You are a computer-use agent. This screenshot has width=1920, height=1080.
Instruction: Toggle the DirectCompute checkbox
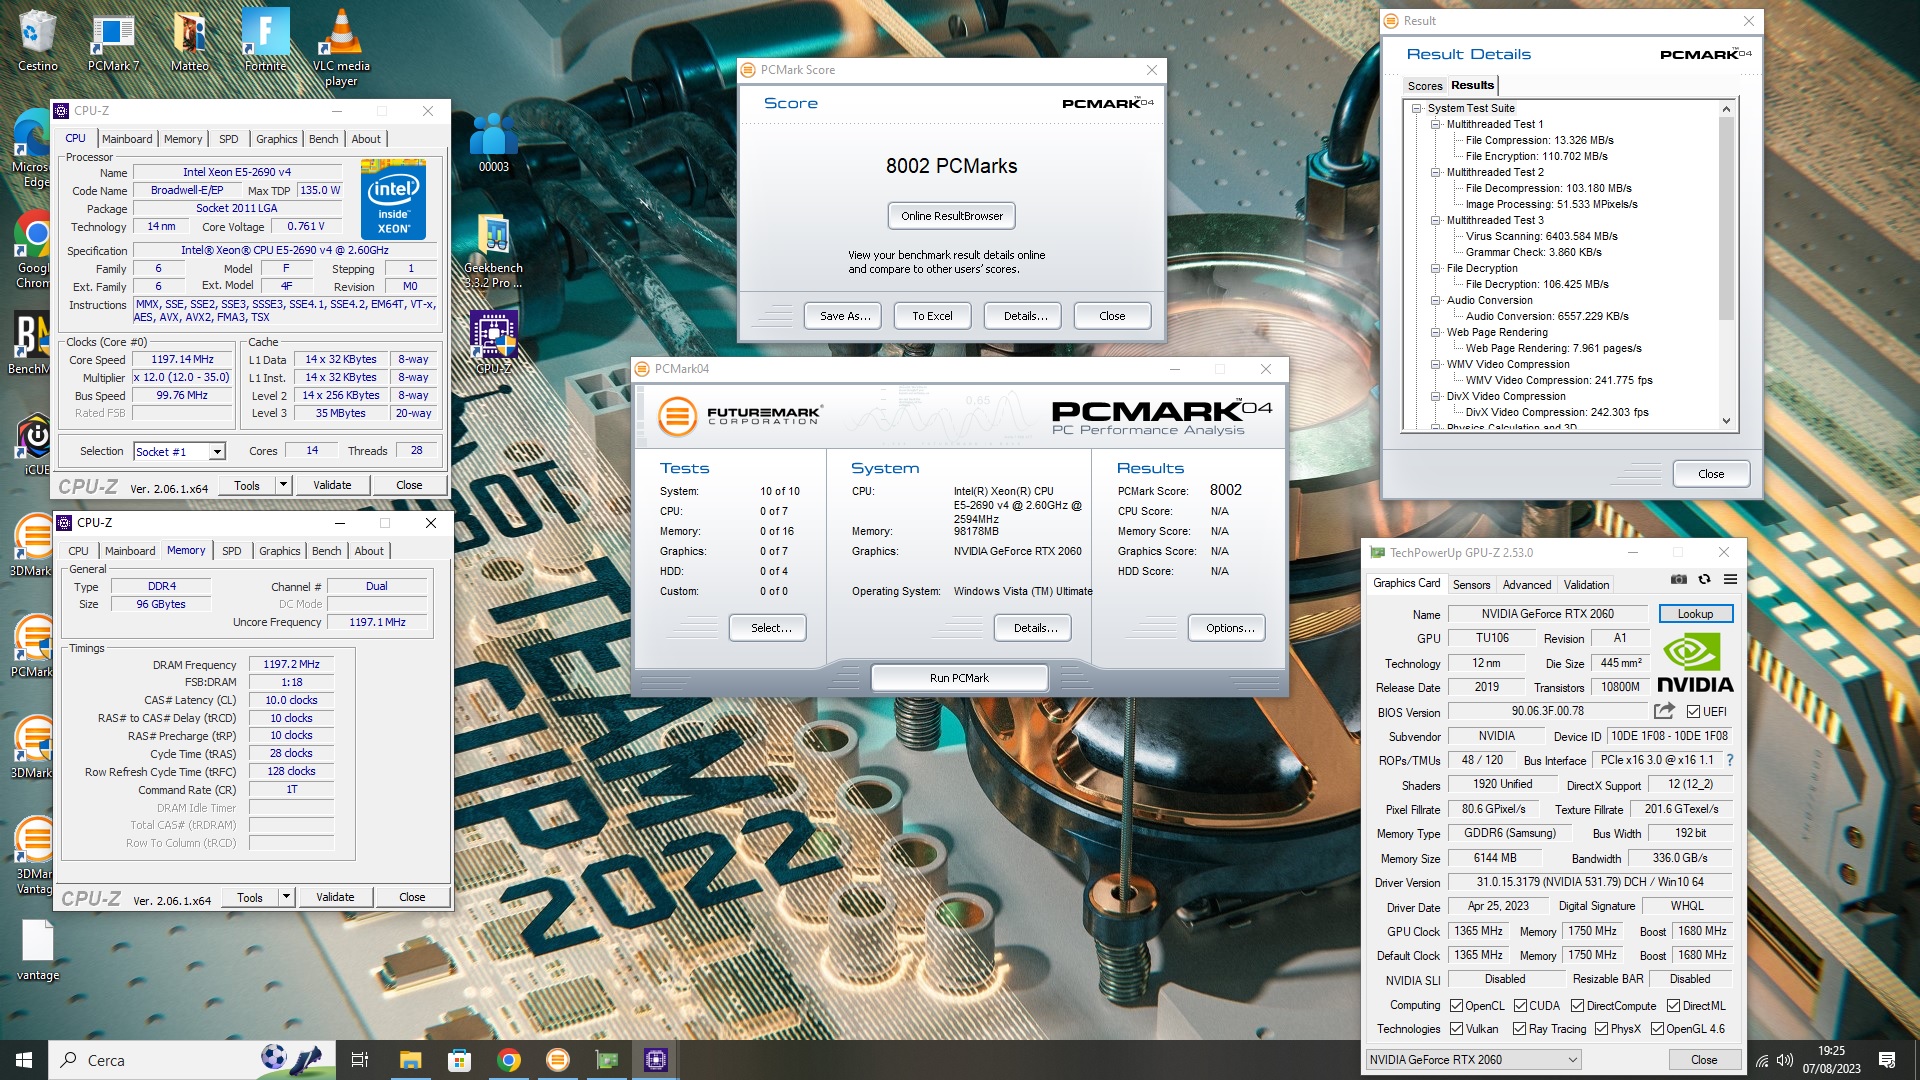pyautogui.click(x=1577, y=1006)
